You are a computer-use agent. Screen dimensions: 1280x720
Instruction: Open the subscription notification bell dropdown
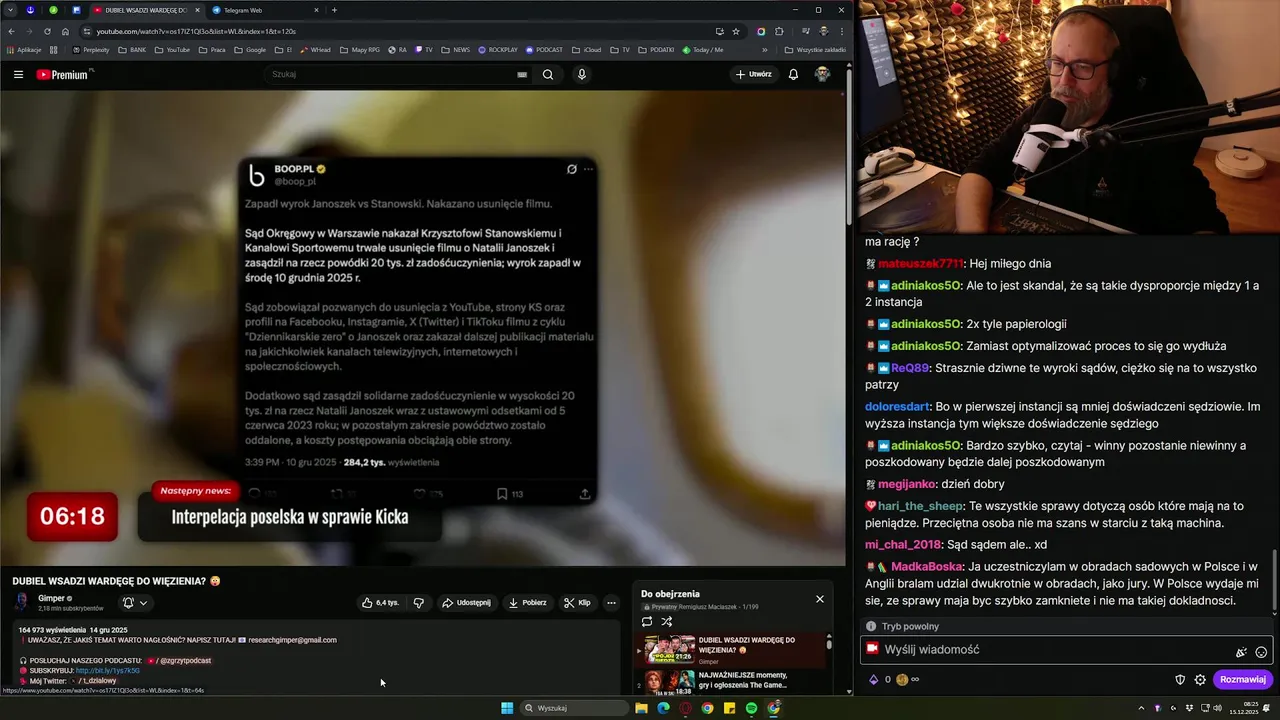(135, 603)
